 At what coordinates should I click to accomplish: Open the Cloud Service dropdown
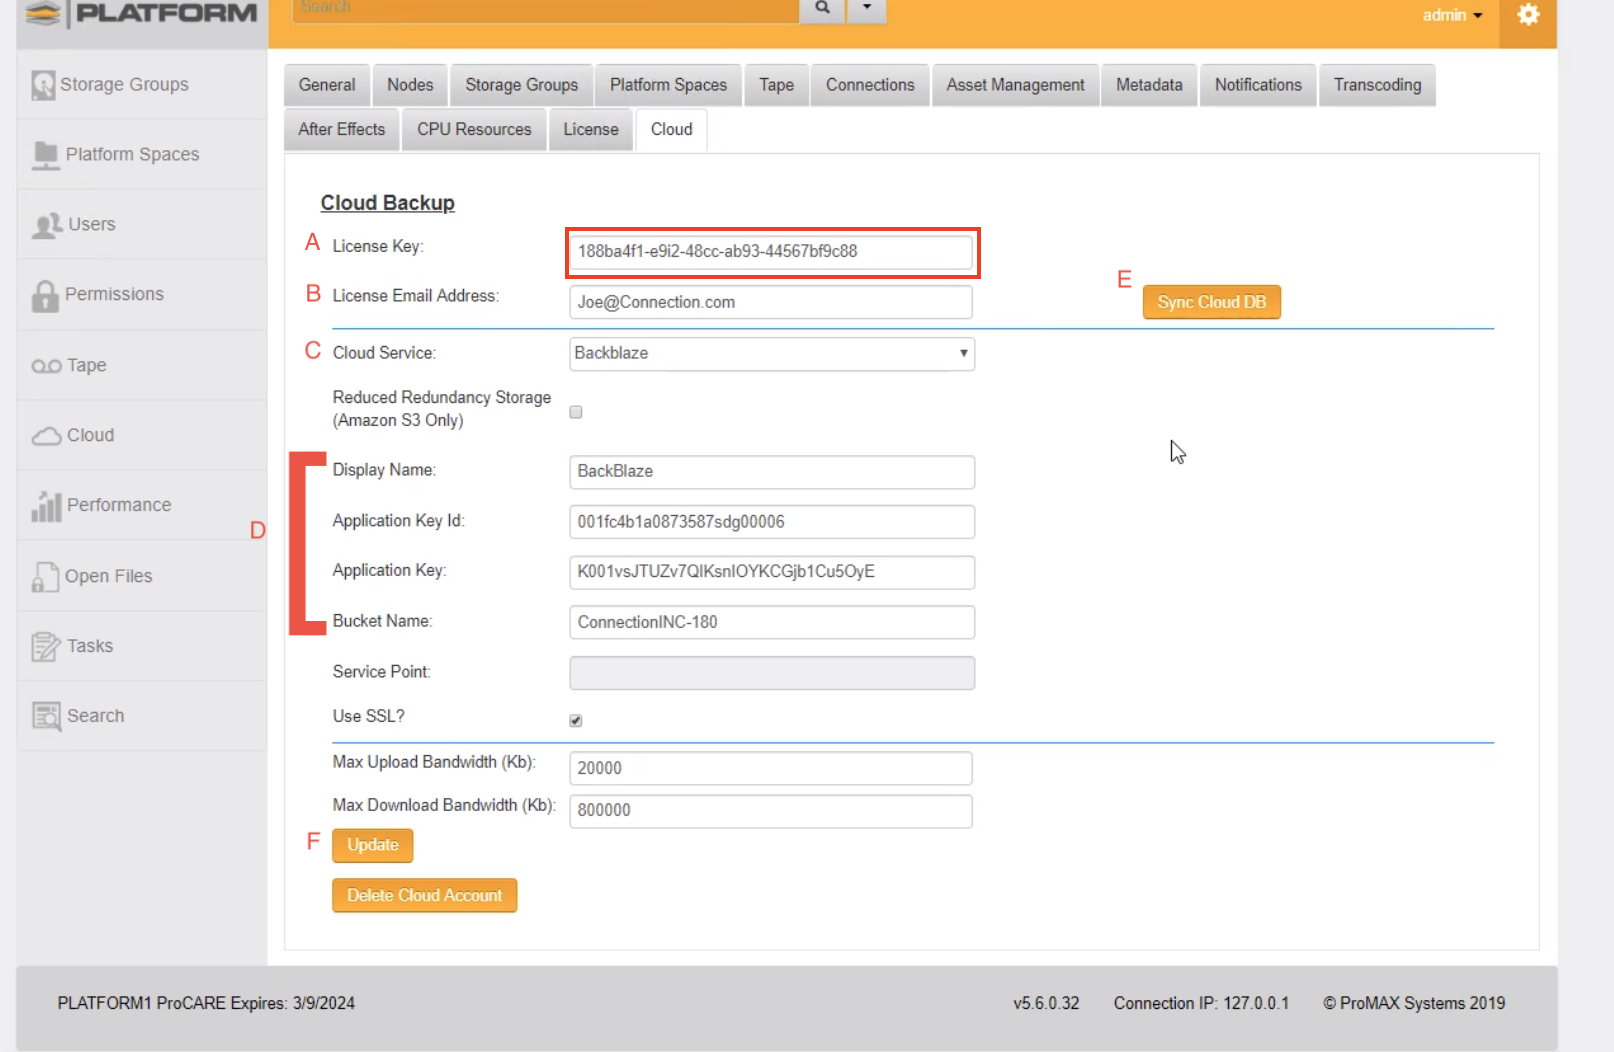(771, 354)
